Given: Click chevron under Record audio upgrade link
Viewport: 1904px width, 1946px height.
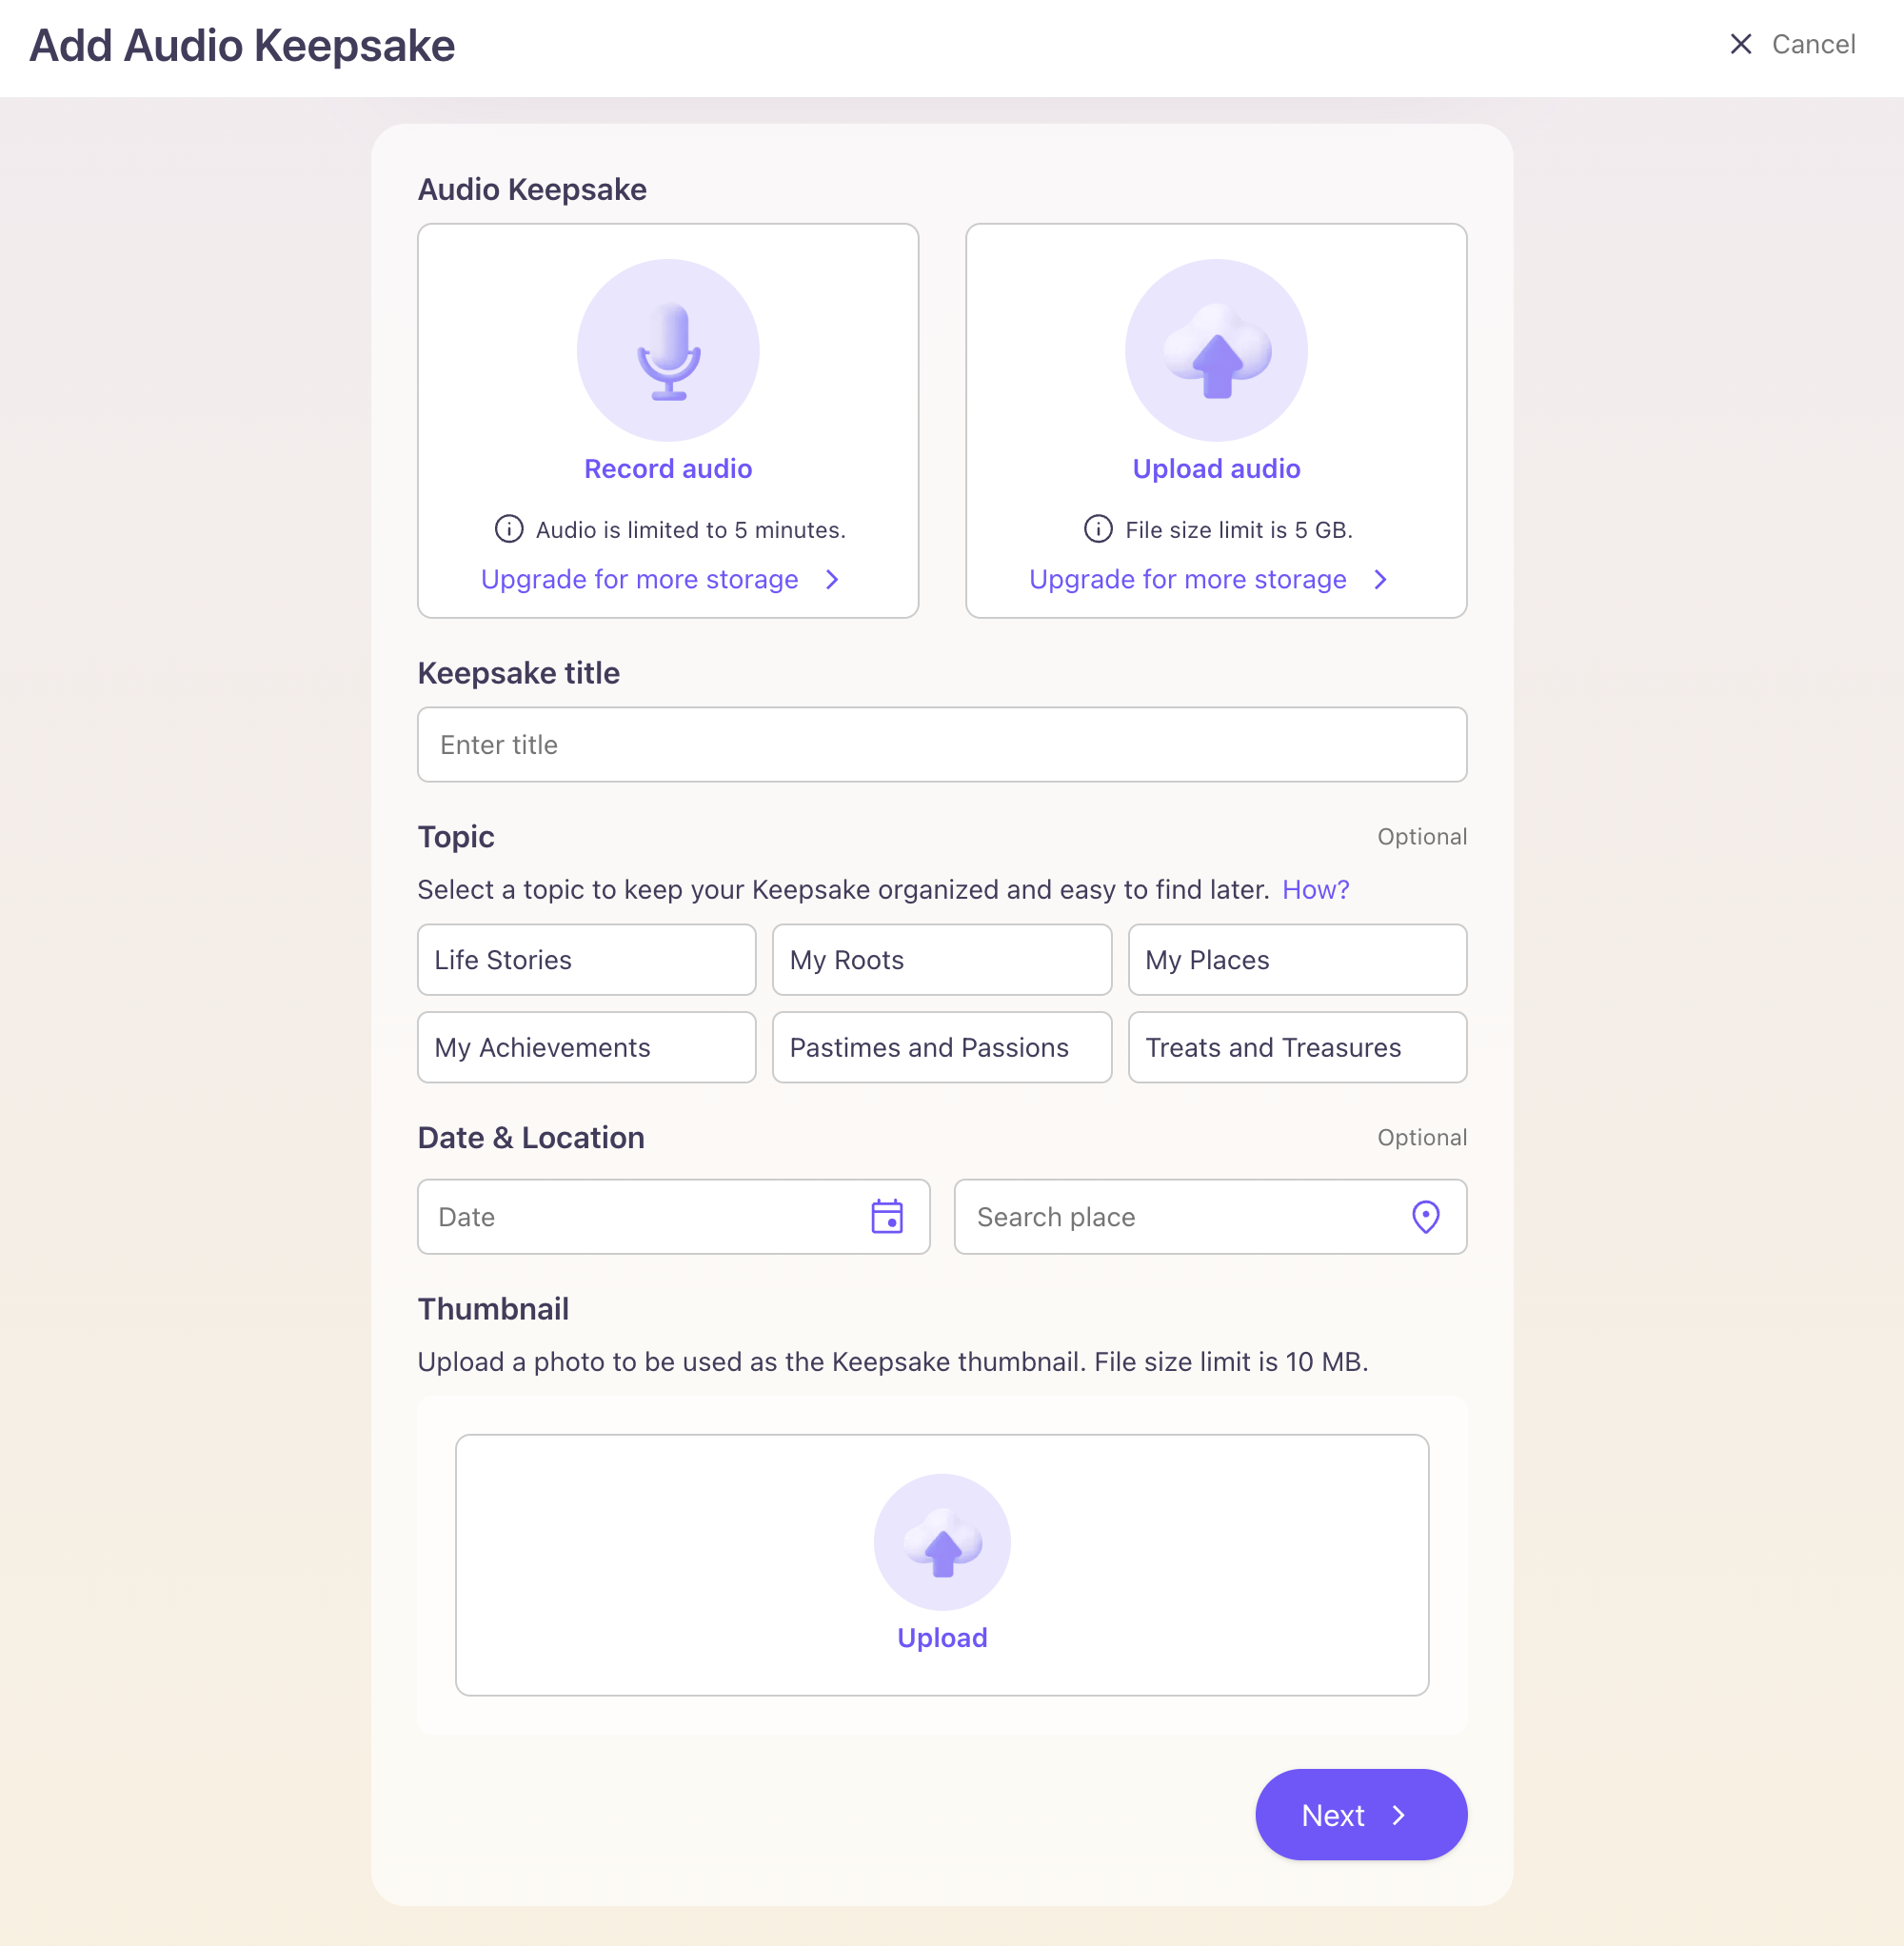Looking at the screenshot, I should [832, 580].
